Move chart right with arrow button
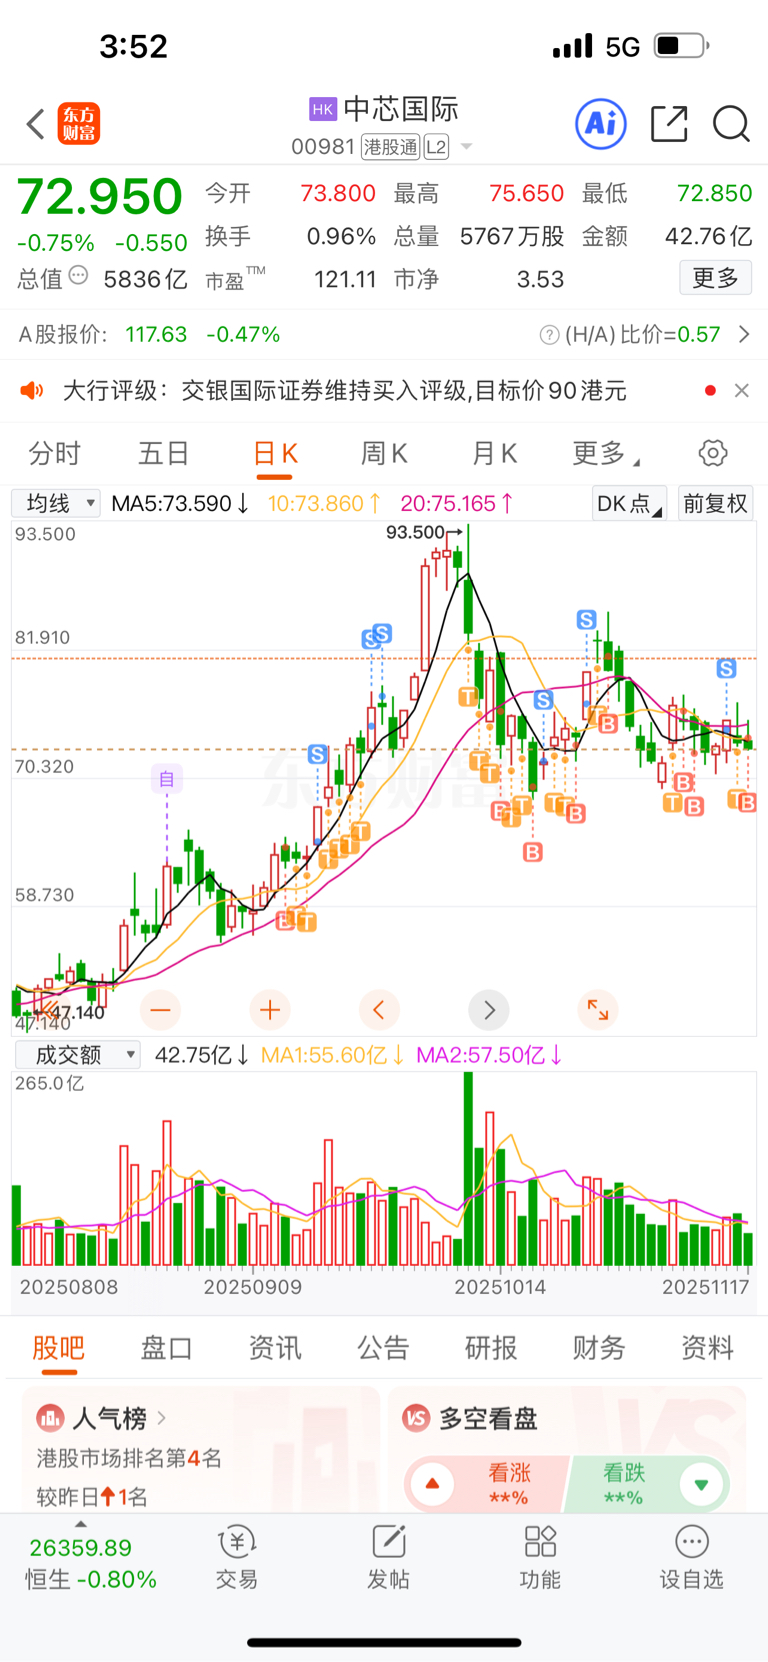Viewport: 768px width, 1662px height. [x=489, y=1010]
